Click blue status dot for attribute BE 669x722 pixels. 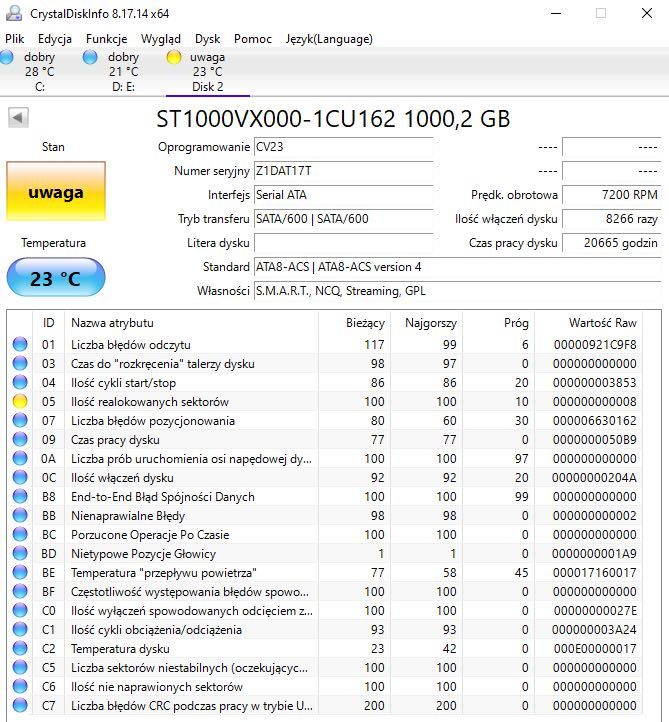coord(20,572)
